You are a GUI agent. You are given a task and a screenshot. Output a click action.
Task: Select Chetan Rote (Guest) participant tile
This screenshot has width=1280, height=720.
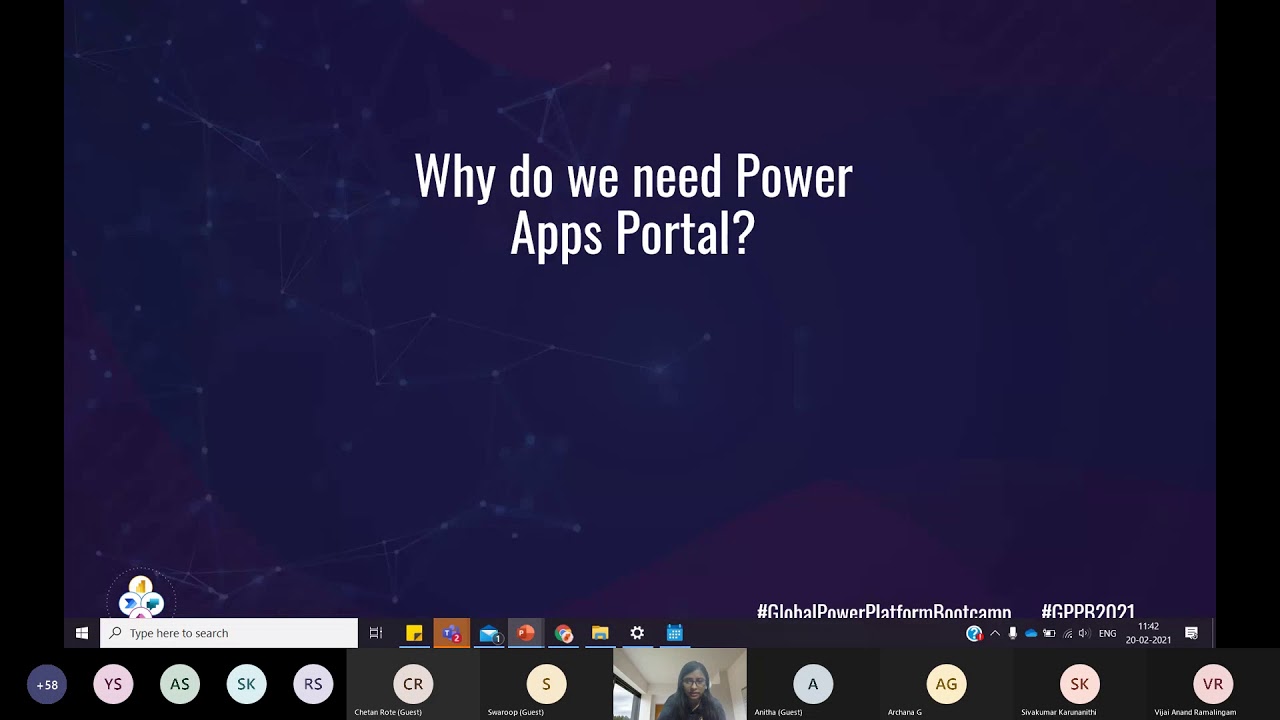click(x=413, y=684)
